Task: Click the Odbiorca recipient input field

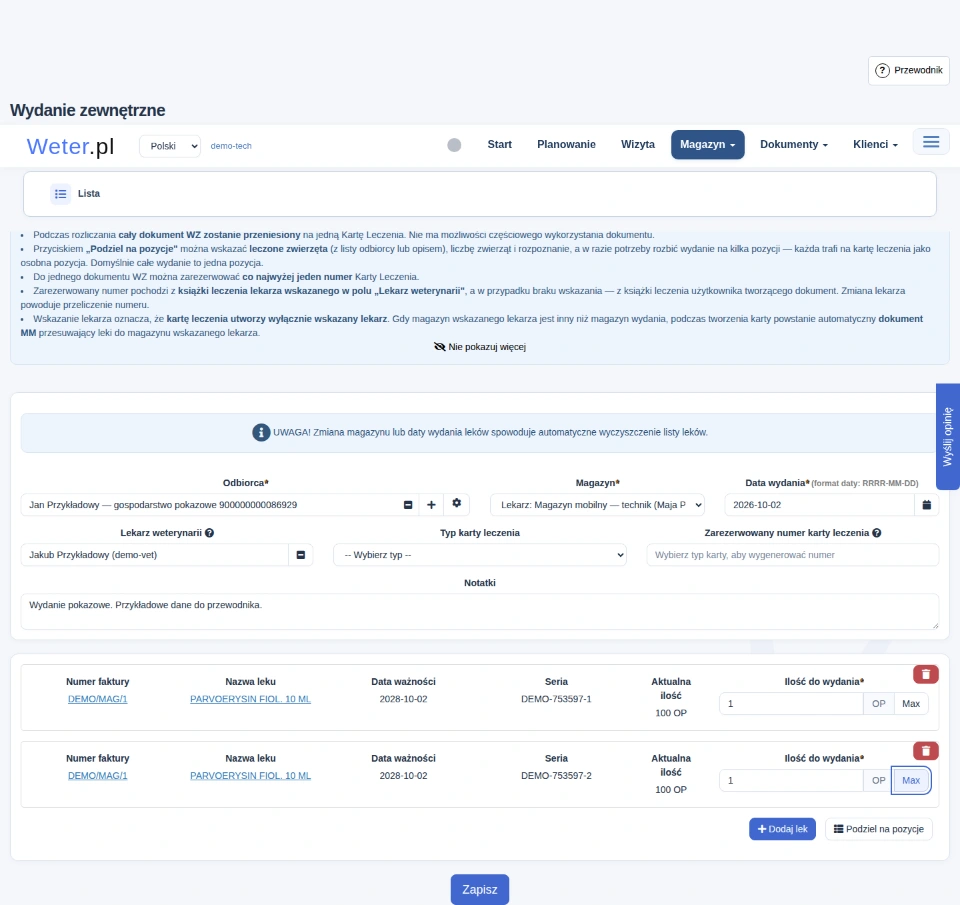Action: 209,505
